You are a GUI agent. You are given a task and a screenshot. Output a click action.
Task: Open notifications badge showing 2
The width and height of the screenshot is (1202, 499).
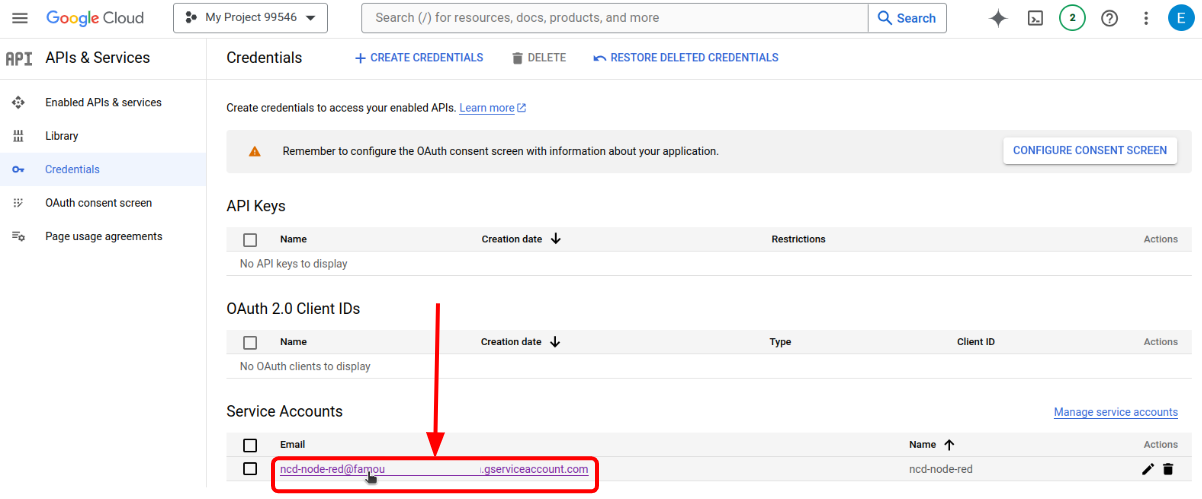pos(1072,18)
